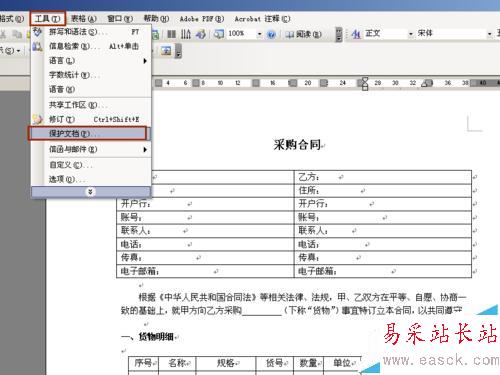
Task: Click the toolbar options handle before styles
Action: 339,34
